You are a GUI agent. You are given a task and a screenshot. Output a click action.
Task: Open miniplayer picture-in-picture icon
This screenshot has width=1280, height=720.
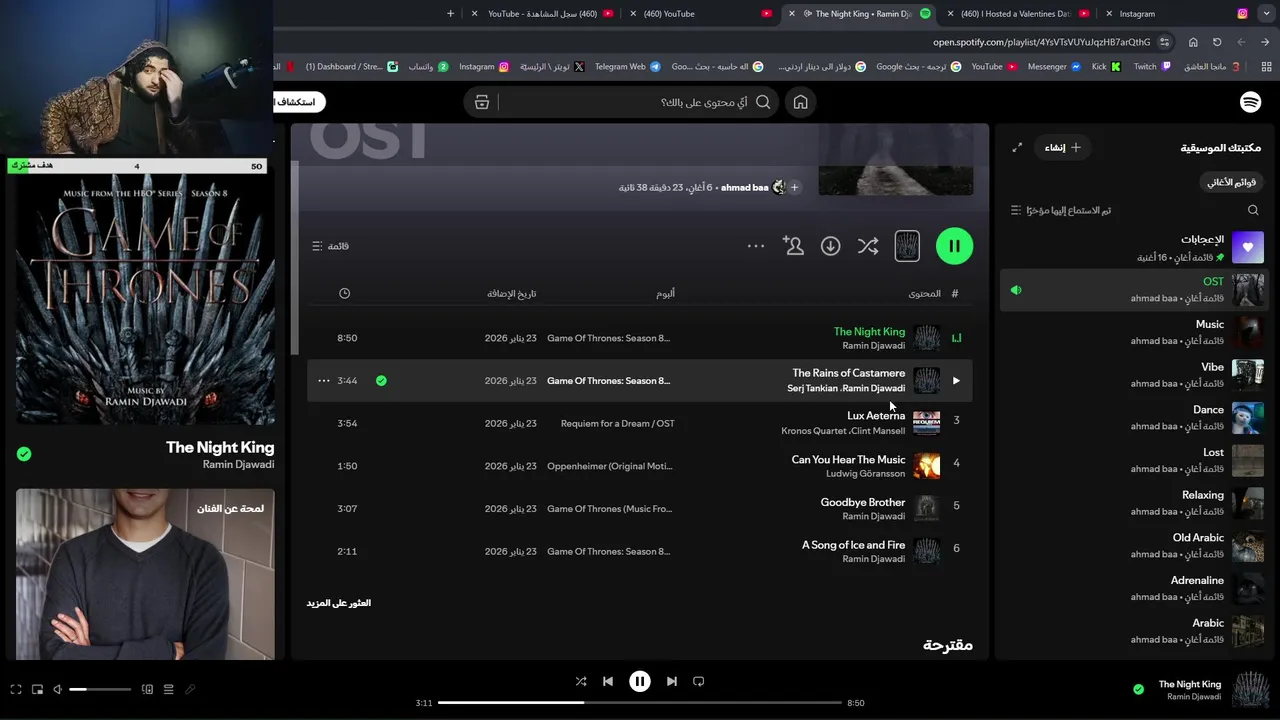(37, 689)
